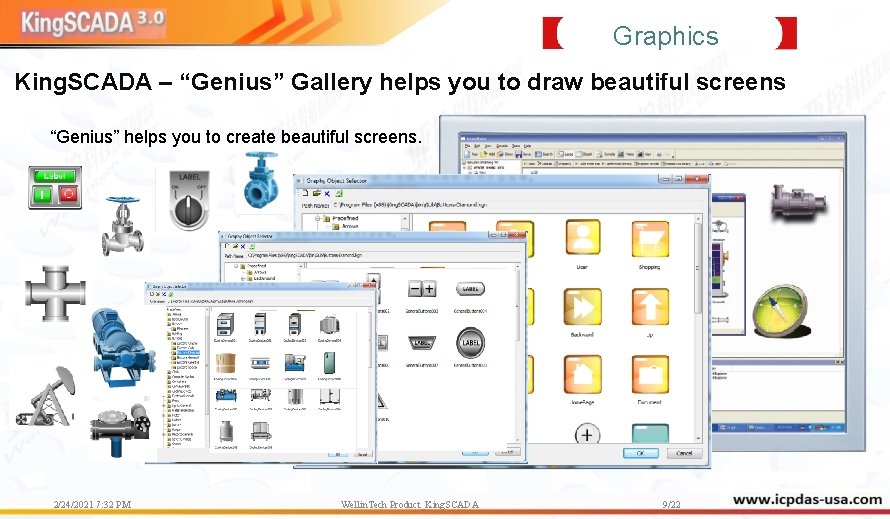
Task: Select the round black LABEL button graphic
Action: 471,342
